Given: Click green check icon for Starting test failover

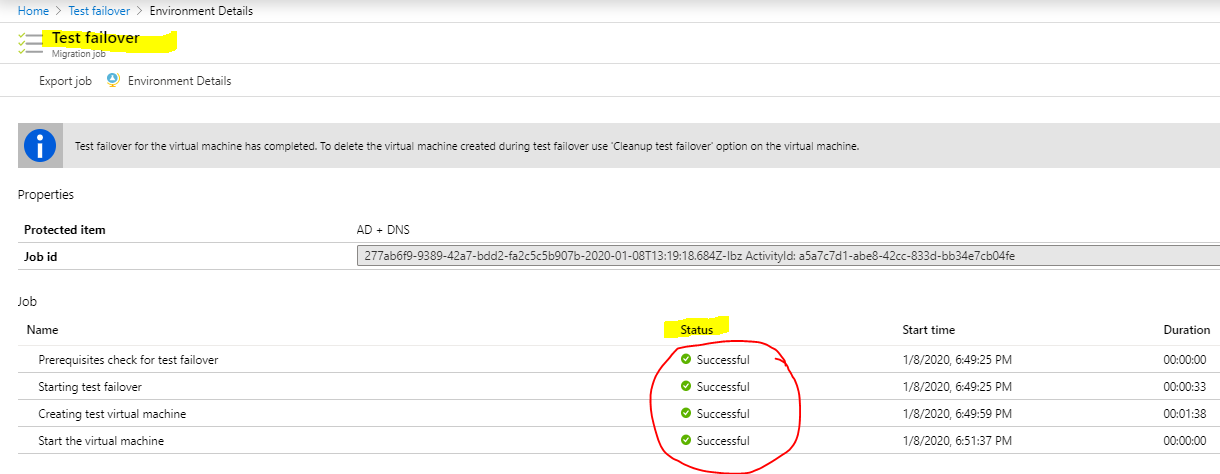Looking at the screenshot, I should pyautogui.click(x=686, y=386).
